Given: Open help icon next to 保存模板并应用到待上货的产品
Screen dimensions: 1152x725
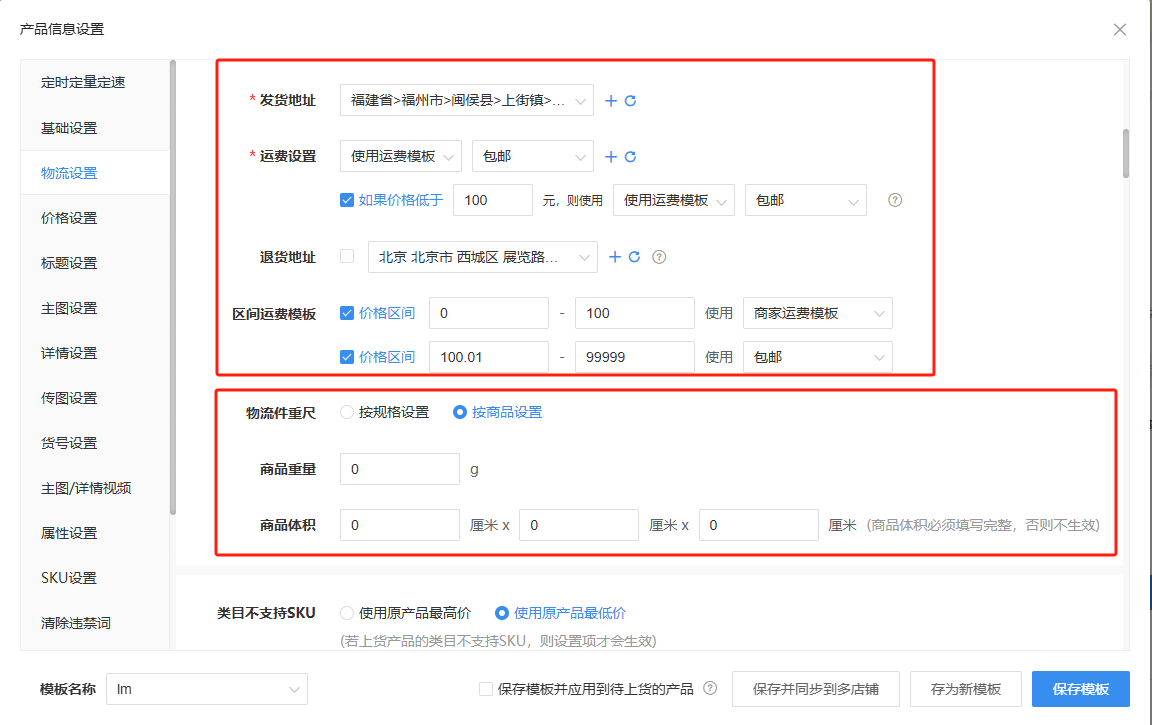Looking at the screenshot, I should point(710,688).
